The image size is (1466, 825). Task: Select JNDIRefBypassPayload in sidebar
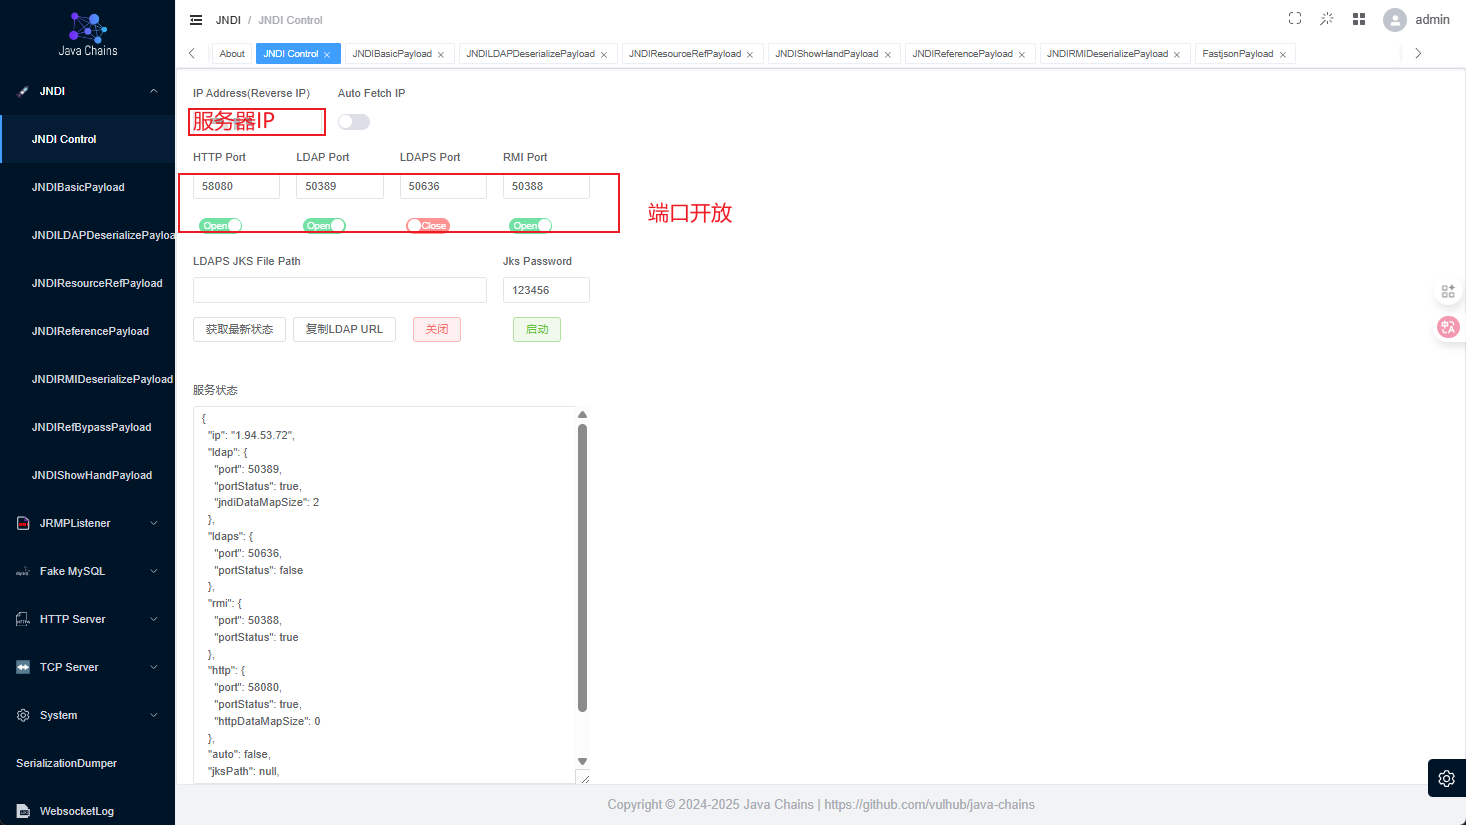[x=91, y=427]
